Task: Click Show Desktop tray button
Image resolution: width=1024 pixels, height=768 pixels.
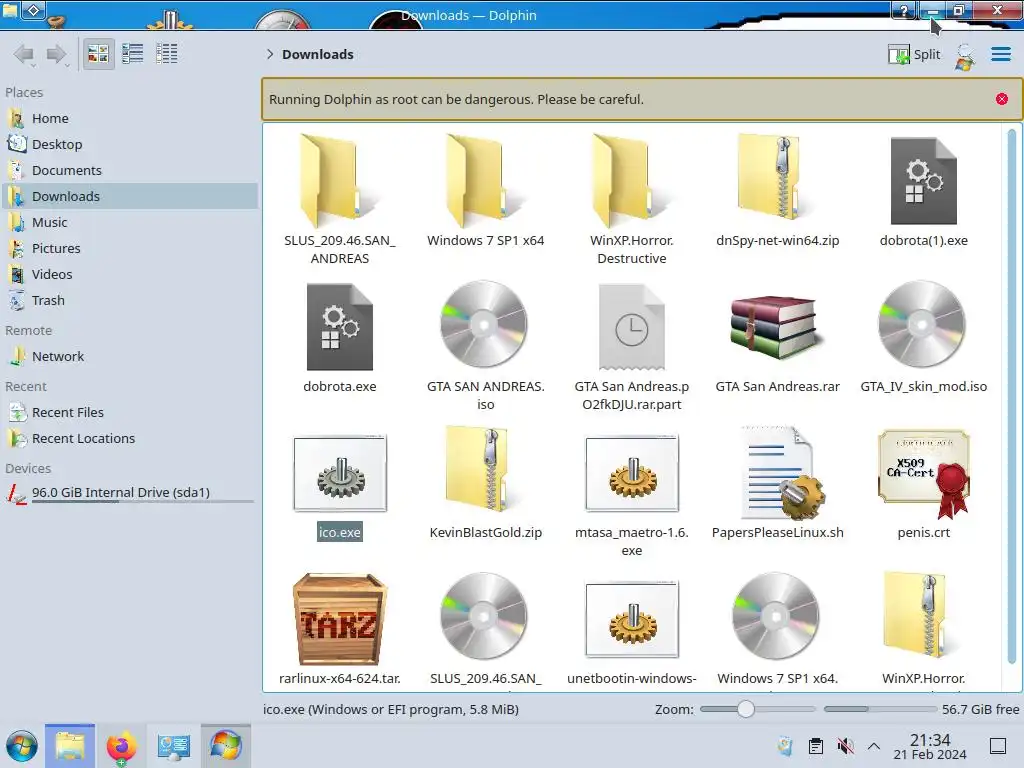Action: 998,746
